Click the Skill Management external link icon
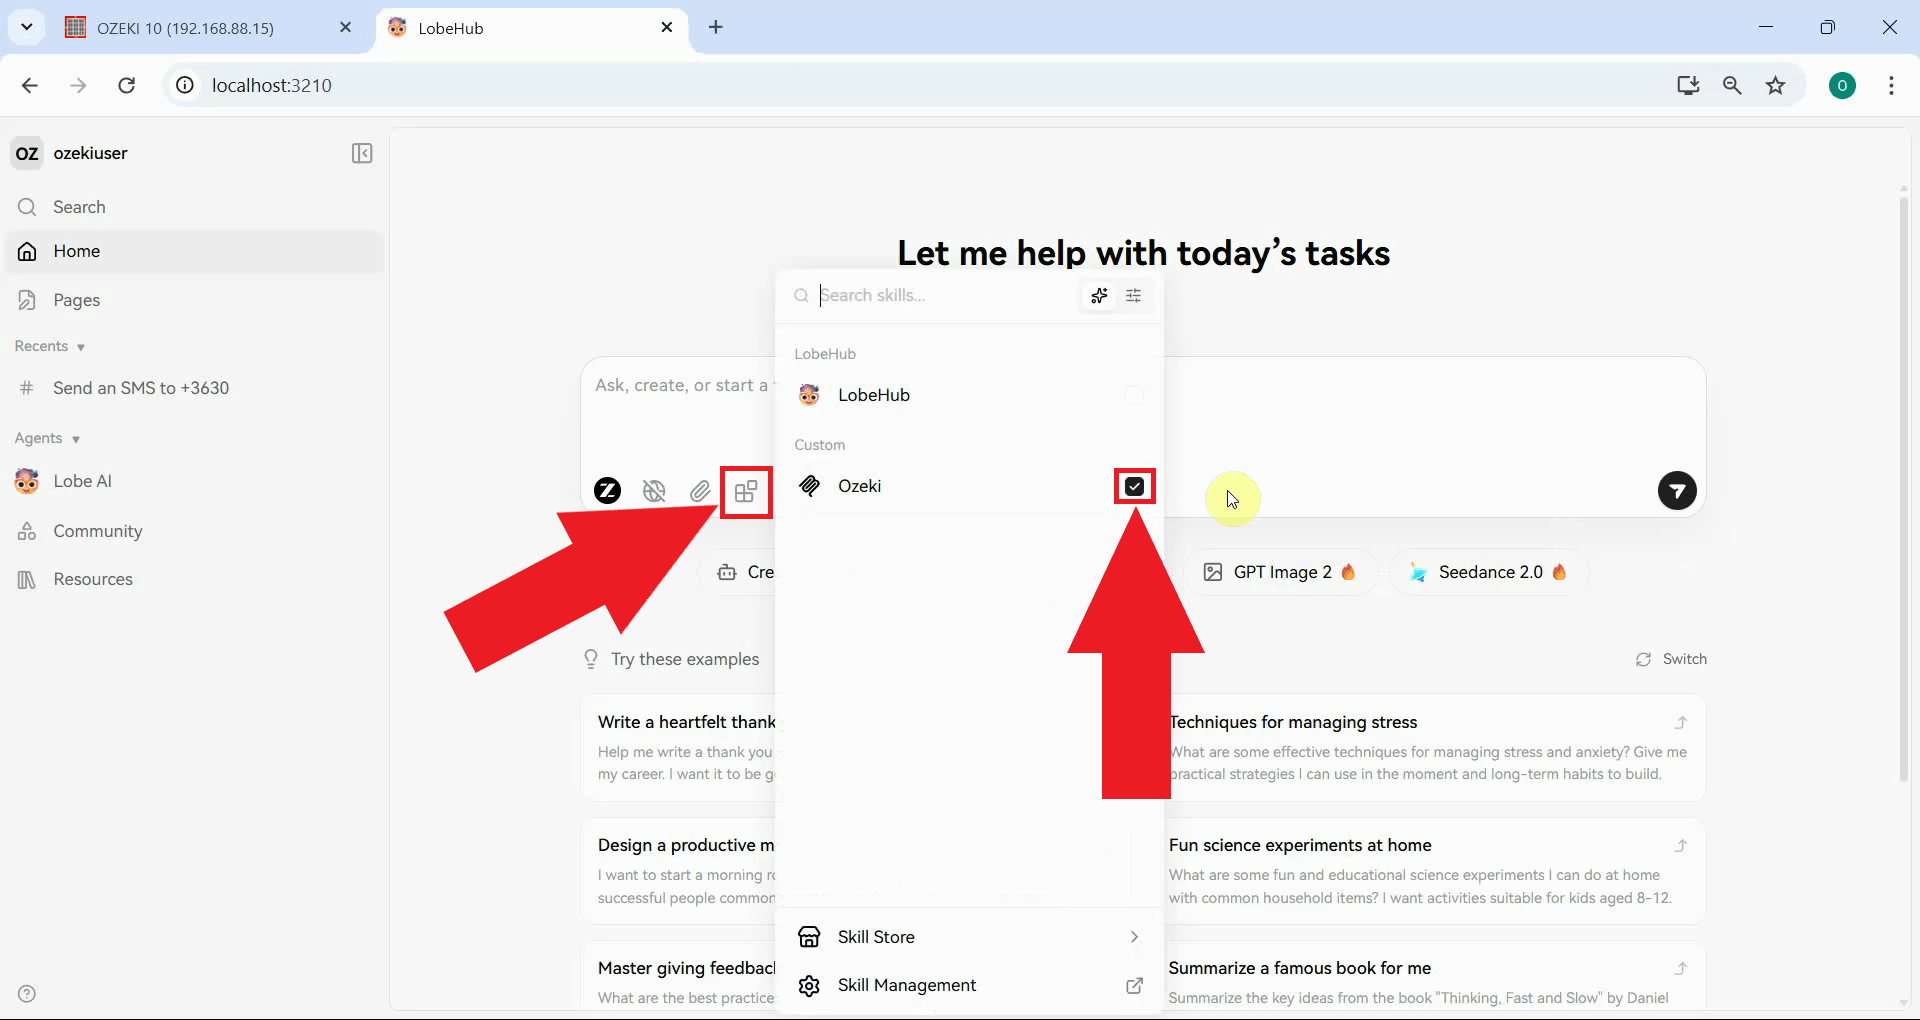The image size is (1920, 1020). tap(1134, 986)
